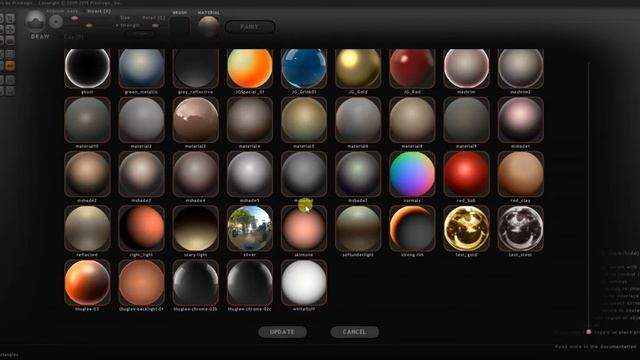This screenshot has height=360, width=640.
Task: Select the material4 sphere
Action: point(250,120)
